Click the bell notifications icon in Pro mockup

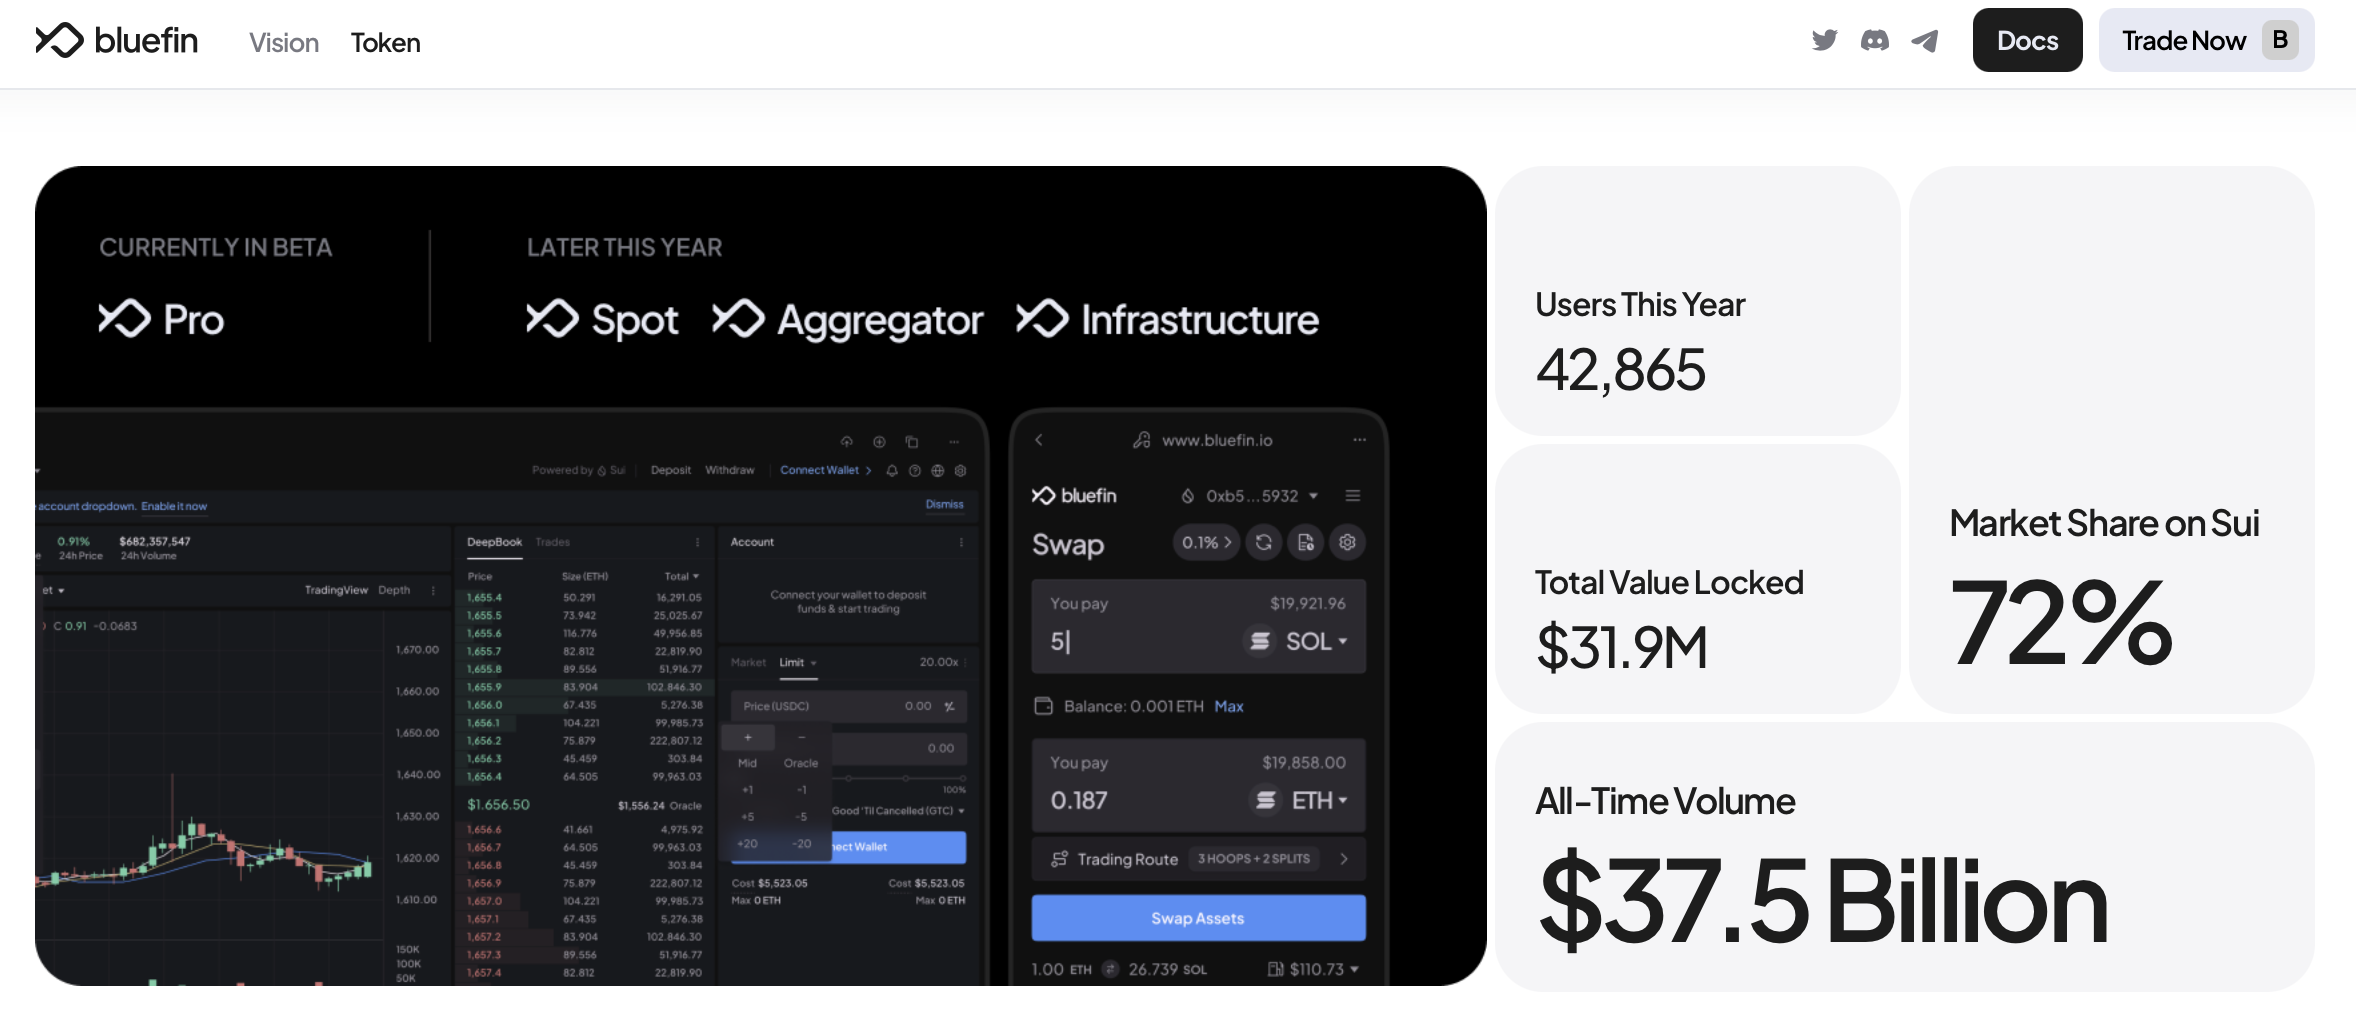(x=892, y=470)
